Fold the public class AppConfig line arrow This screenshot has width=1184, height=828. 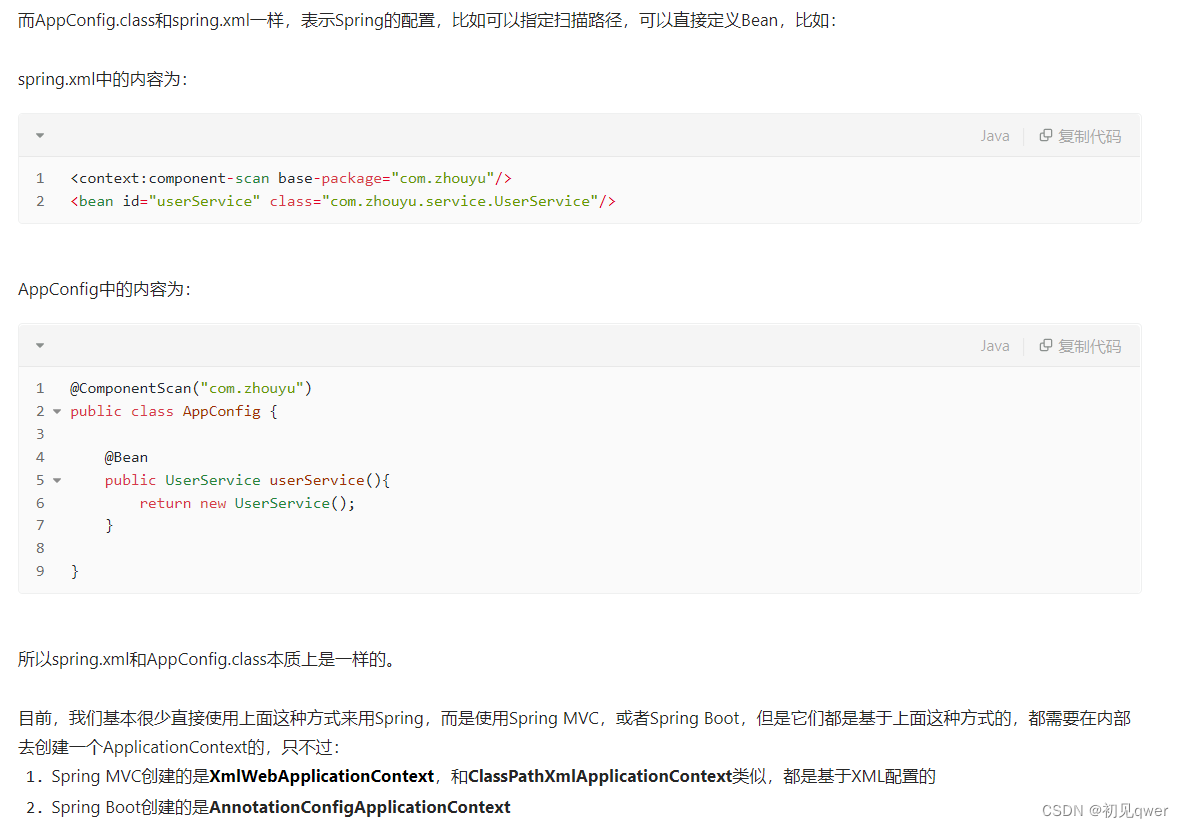pos(57,411)
